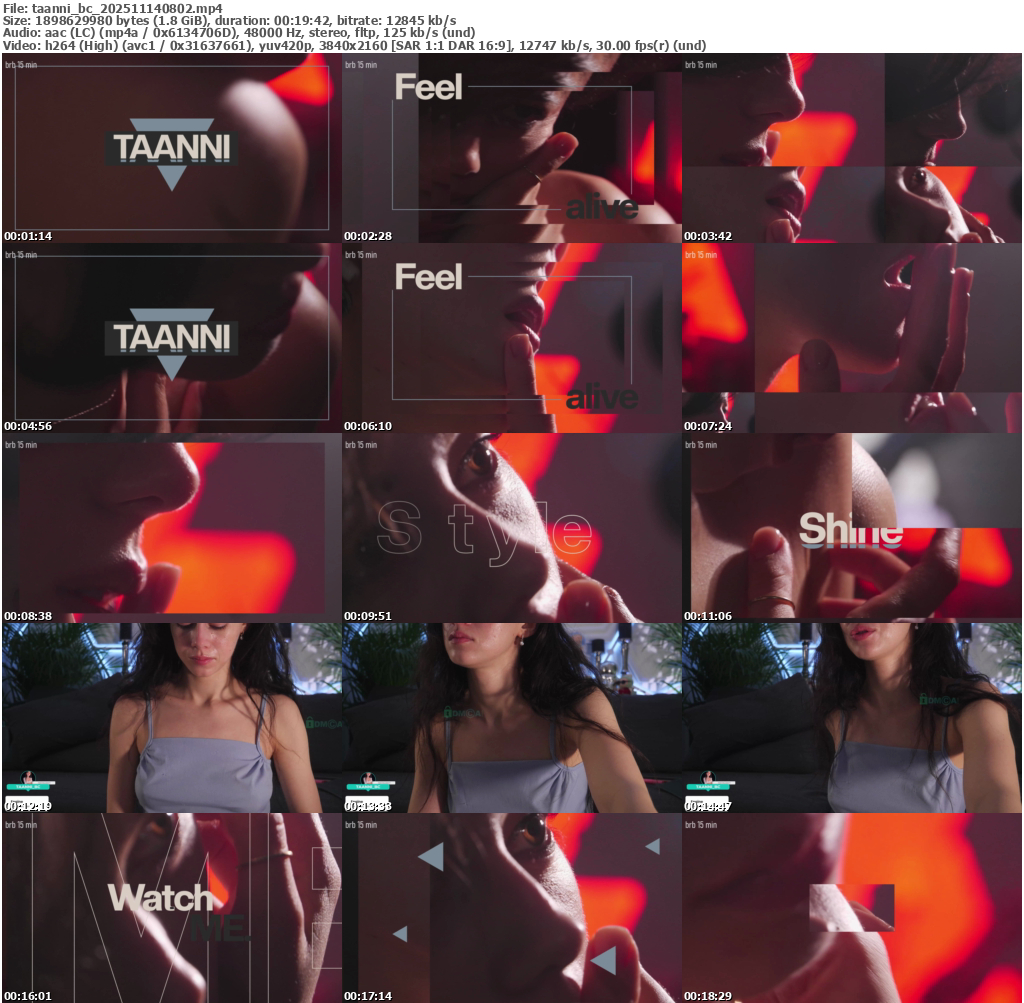Viewport: 1024px width, 1003px height.
Task: Select the thumbnail at timestamp 00:01:14
Action: pyautogui.click(x=172, y=148)
